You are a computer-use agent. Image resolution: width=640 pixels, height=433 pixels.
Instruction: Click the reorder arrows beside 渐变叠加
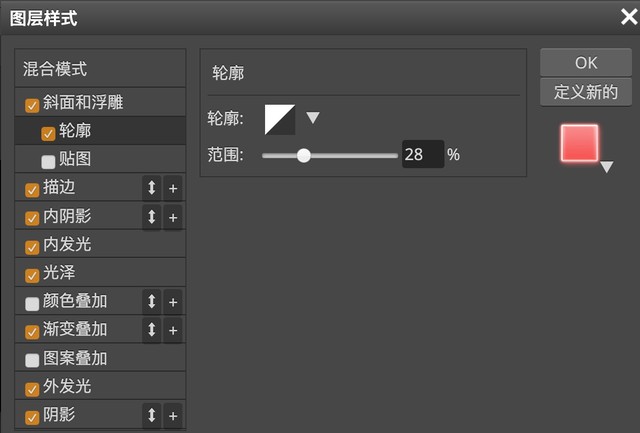click(x=152, y=330)
